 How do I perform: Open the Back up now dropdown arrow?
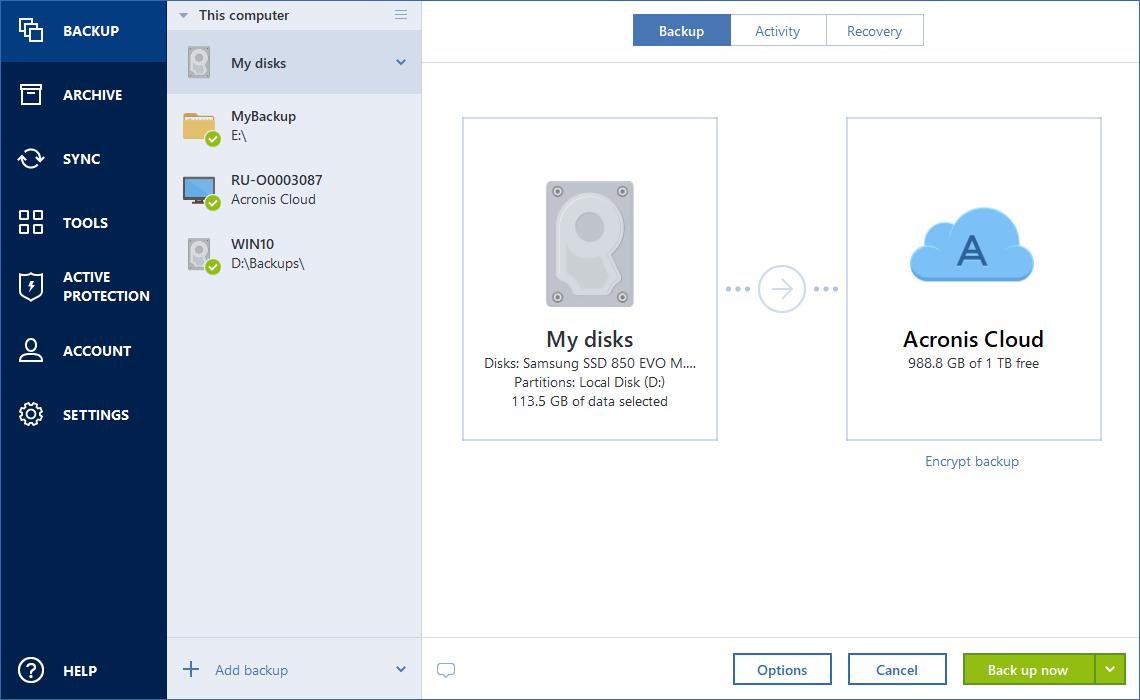click(1109, 669)
